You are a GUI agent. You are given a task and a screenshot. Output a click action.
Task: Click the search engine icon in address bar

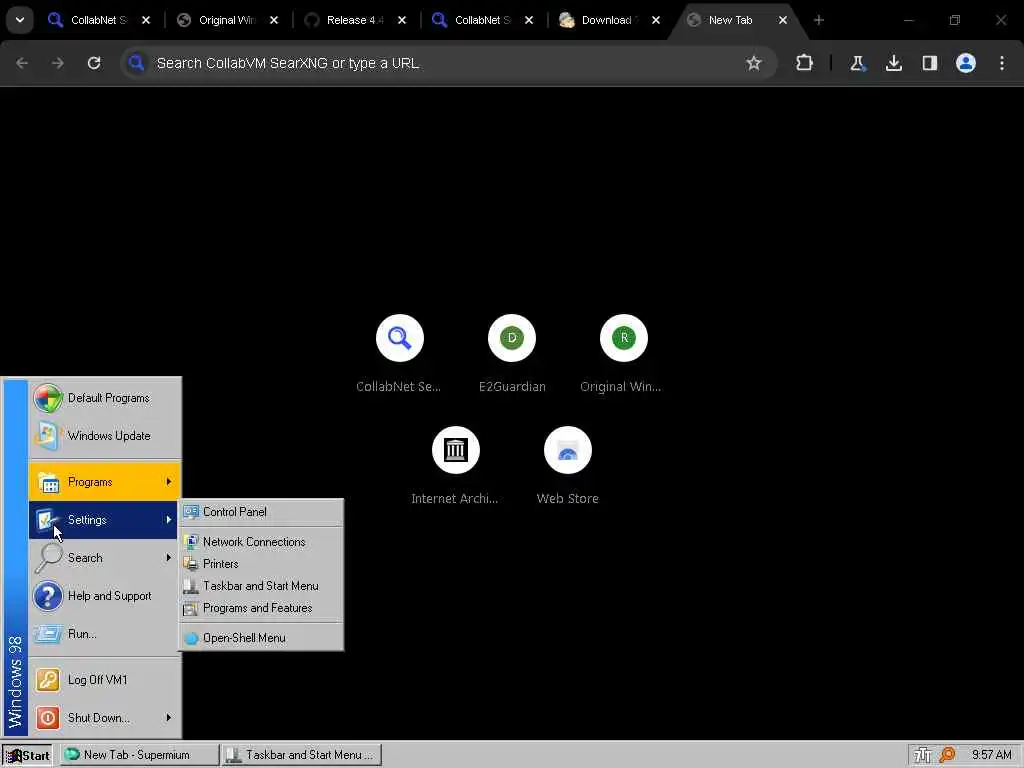pyautogui.click(x=136, y=63)
